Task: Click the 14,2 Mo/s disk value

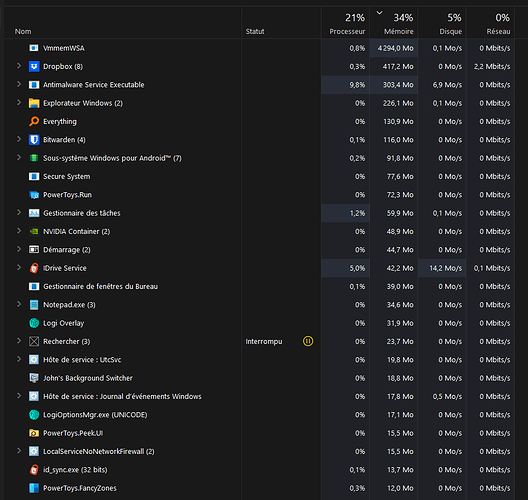Action: 446,268
